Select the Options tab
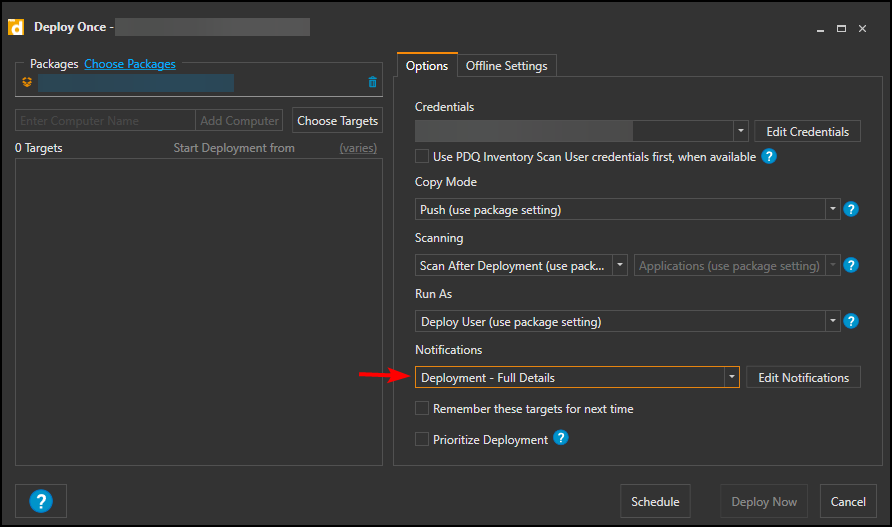 pyautogui.click(x=427, y=66)
